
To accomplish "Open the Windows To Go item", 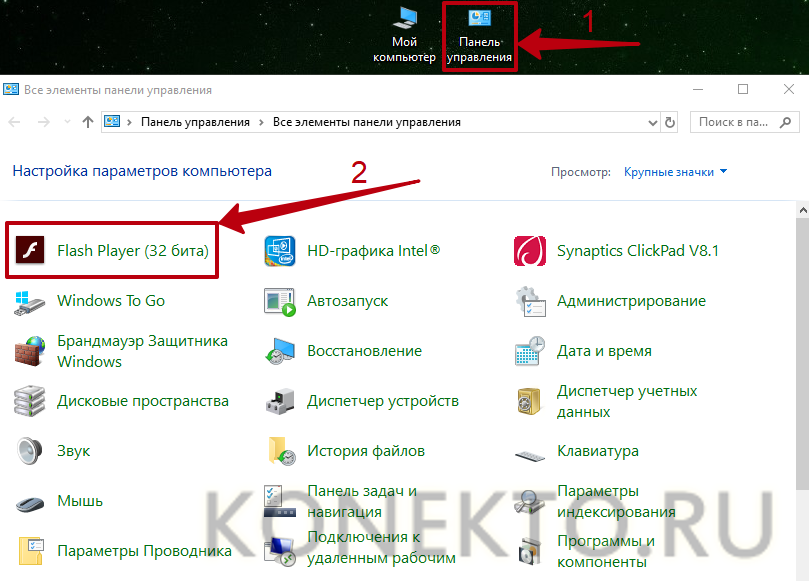I will pyautogui.click(x=110, y=300).
